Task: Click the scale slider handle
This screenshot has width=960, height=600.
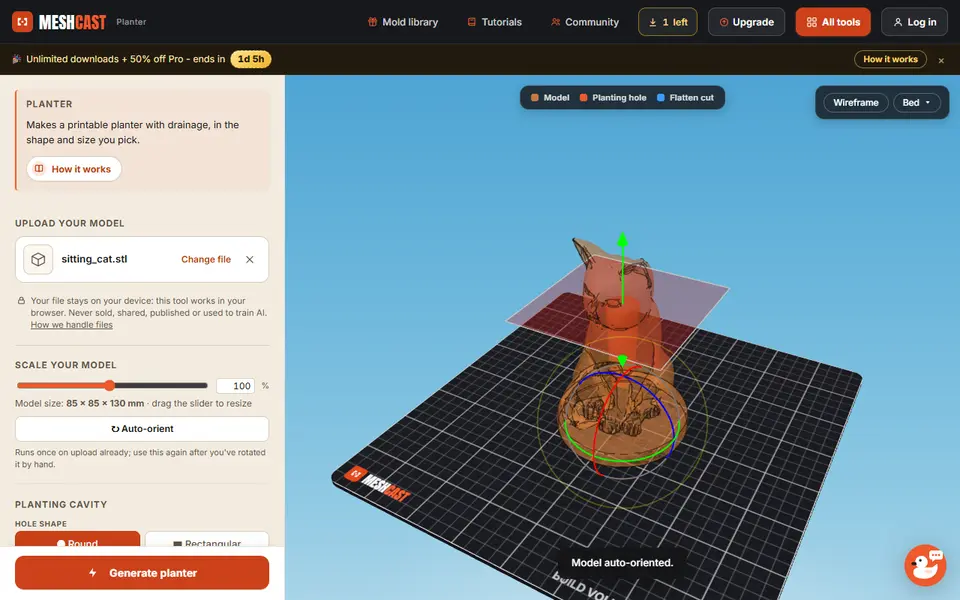Action: pos(110,386)
